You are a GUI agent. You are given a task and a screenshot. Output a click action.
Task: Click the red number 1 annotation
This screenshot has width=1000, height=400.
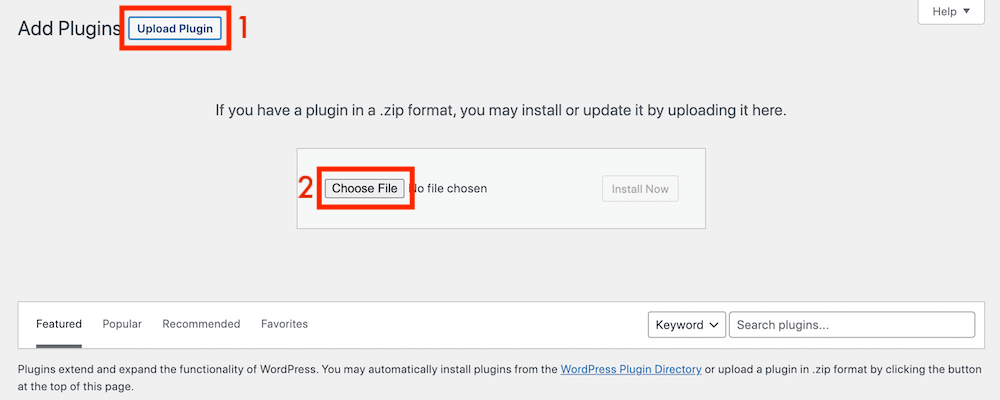tap(240, 28)
